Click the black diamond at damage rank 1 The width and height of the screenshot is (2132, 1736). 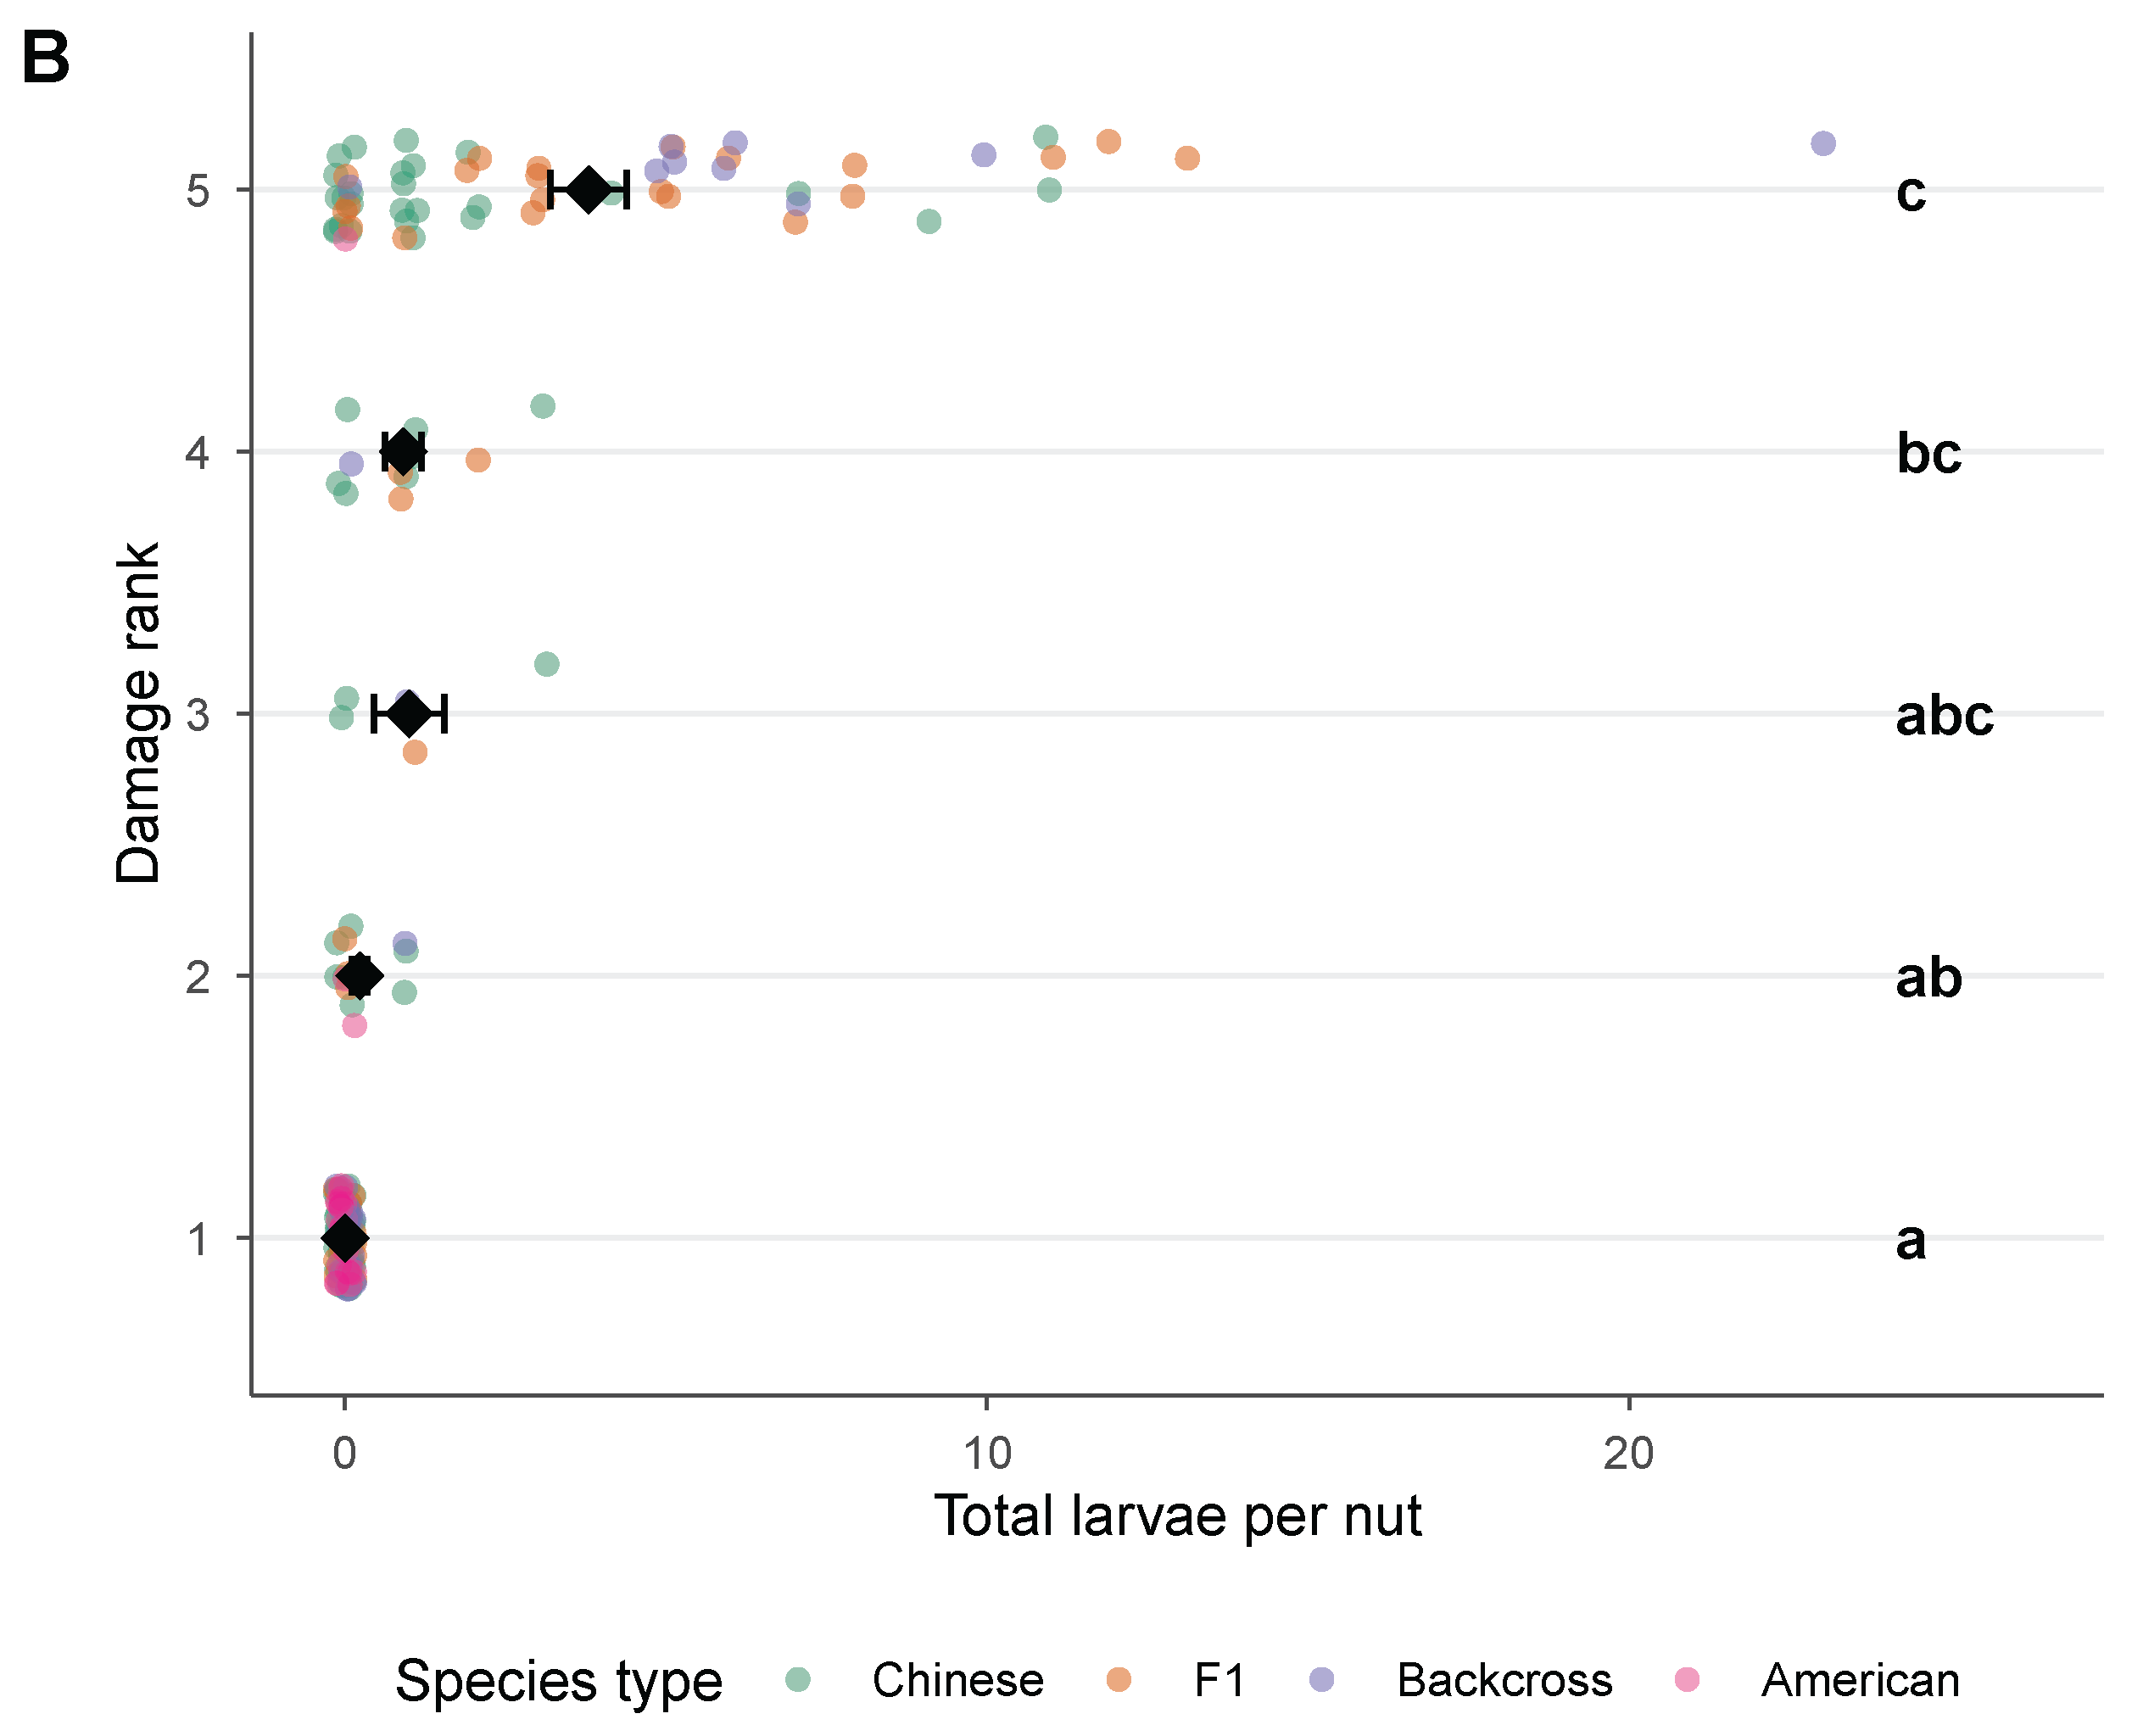(x=345, y=1237)
